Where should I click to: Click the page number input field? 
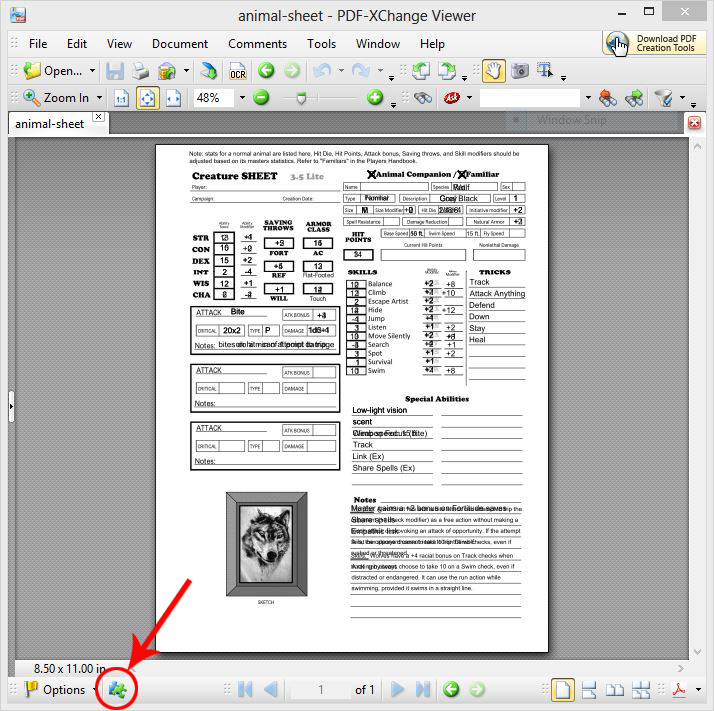click(321, 690)
